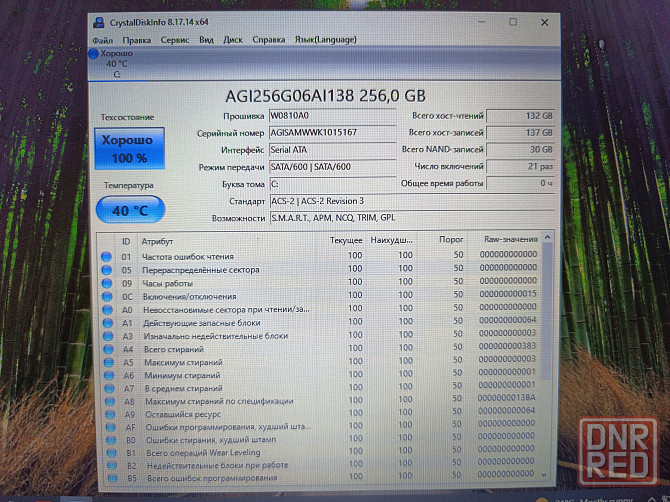Open the Диск menu
This screenshot has height=502, width=670.
[x=233, y=40]
